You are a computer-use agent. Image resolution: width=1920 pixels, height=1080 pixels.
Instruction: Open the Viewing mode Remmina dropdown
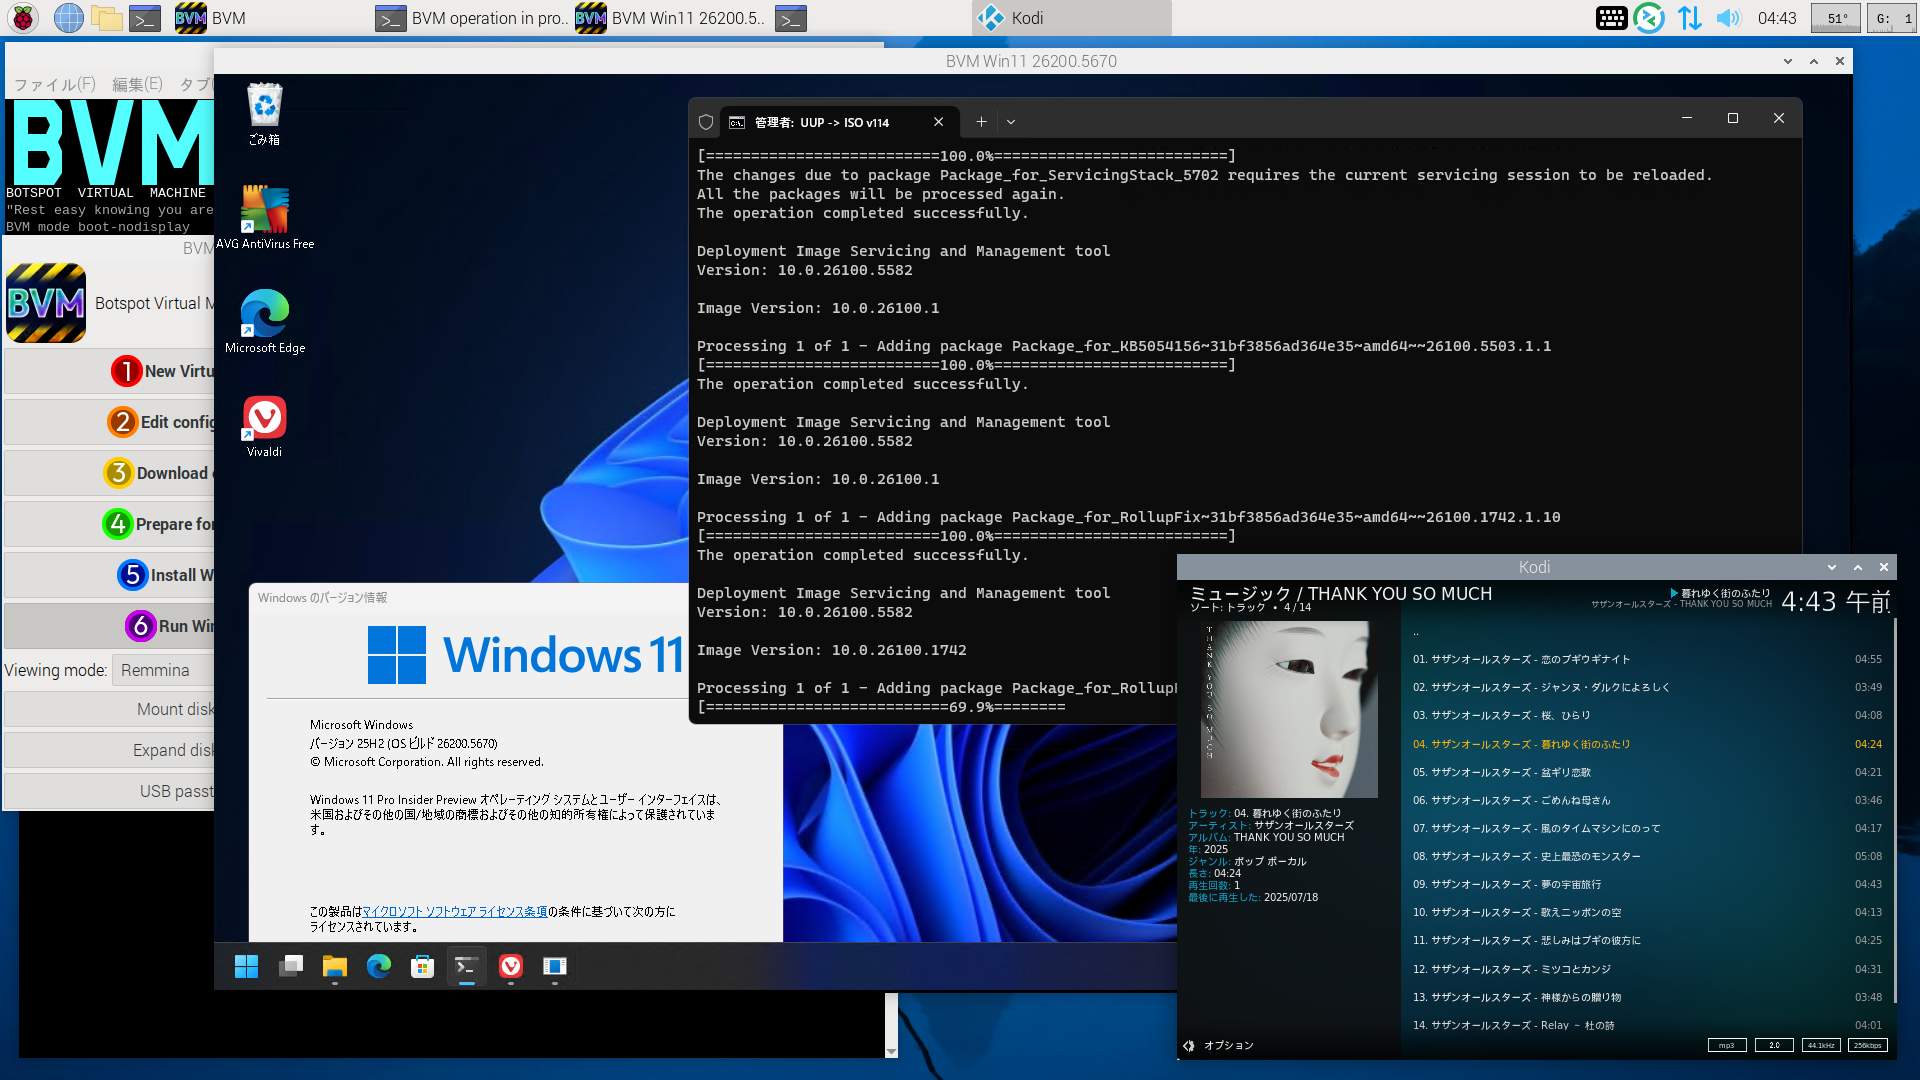163,670
